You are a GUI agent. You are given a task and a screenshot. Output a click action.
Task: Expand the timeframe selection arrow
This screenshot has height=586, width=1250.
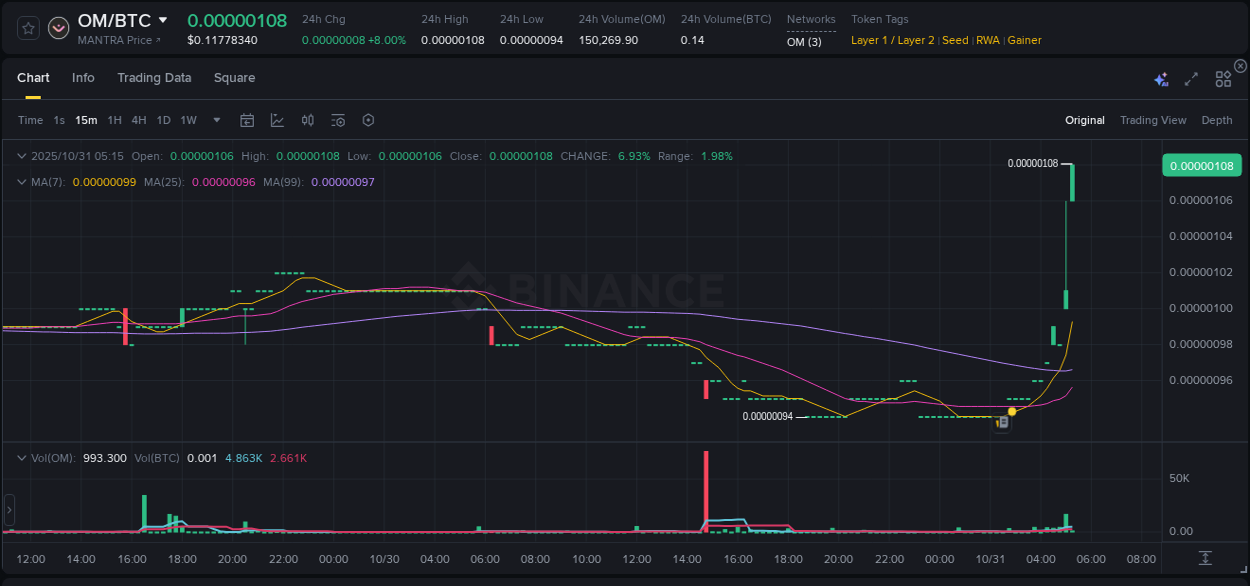pyautogui.click(x=215, y=120)
